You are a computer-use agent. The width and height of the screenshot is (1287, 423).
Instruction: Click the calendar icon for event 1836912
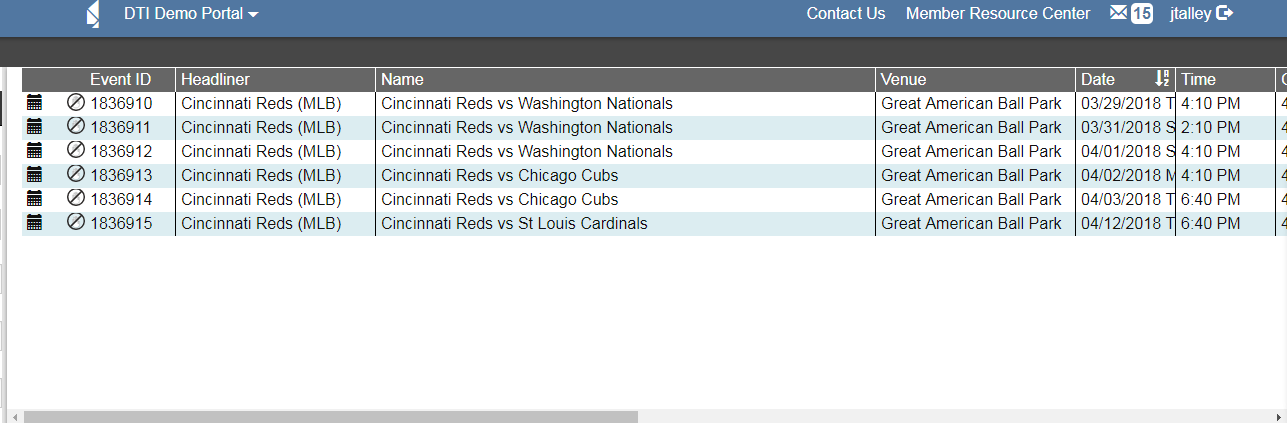pyautogui.click(x=34, y=150)
